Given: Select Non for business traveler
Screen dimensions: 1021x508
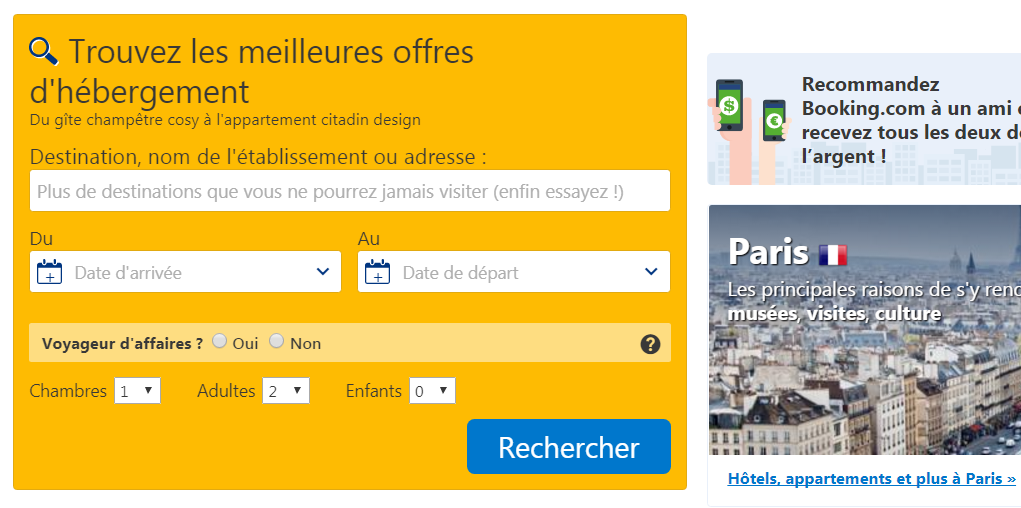Looking at the screenshot, I should point(277,341).
